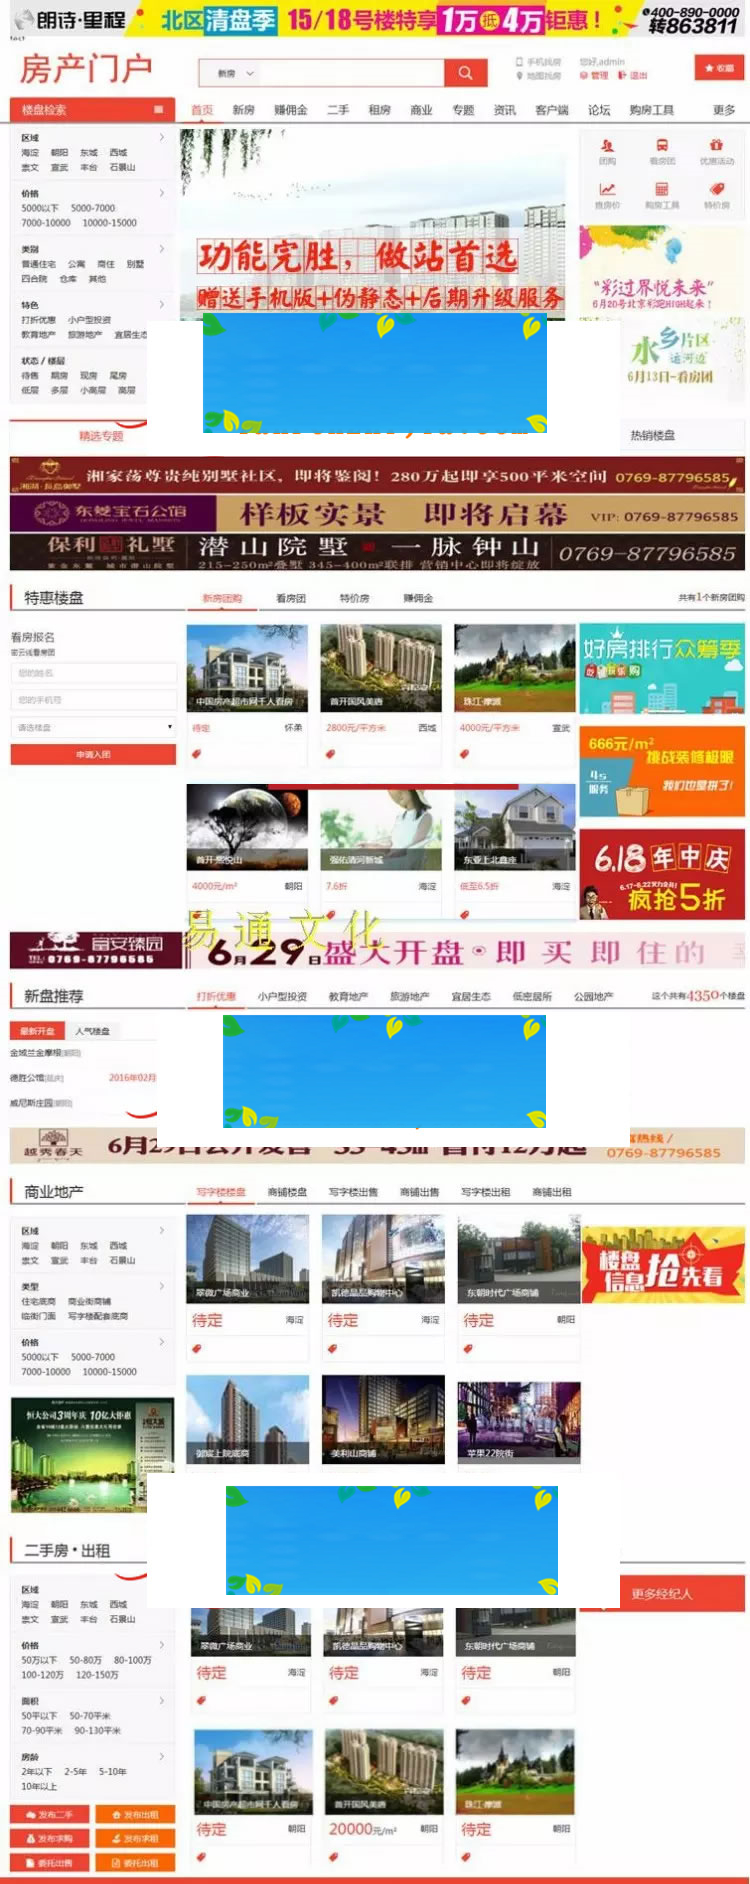Click the 您的姓名 input field
Viewport: 750px width, 1884px height.
(x=93, y=673)
